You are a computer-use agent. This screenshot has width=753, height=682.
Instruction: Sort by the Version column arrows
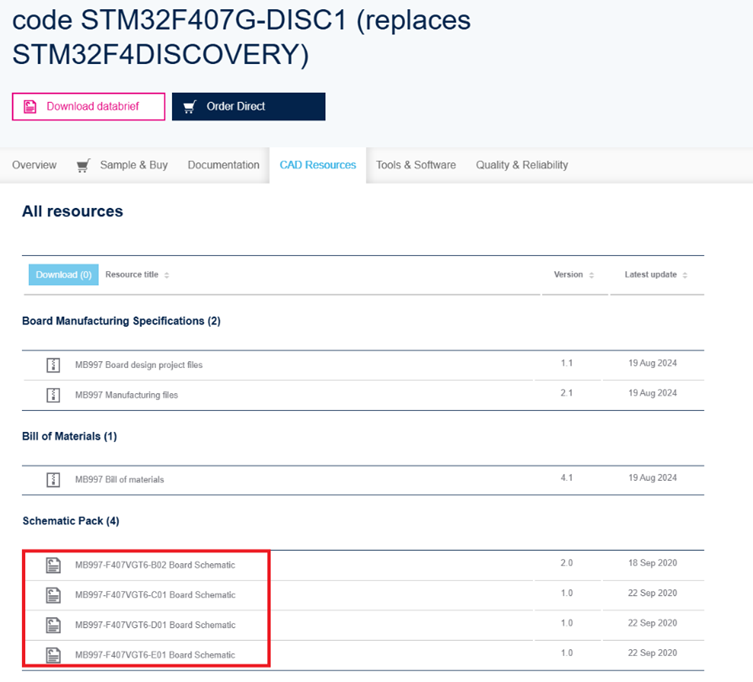coord(592,275)
